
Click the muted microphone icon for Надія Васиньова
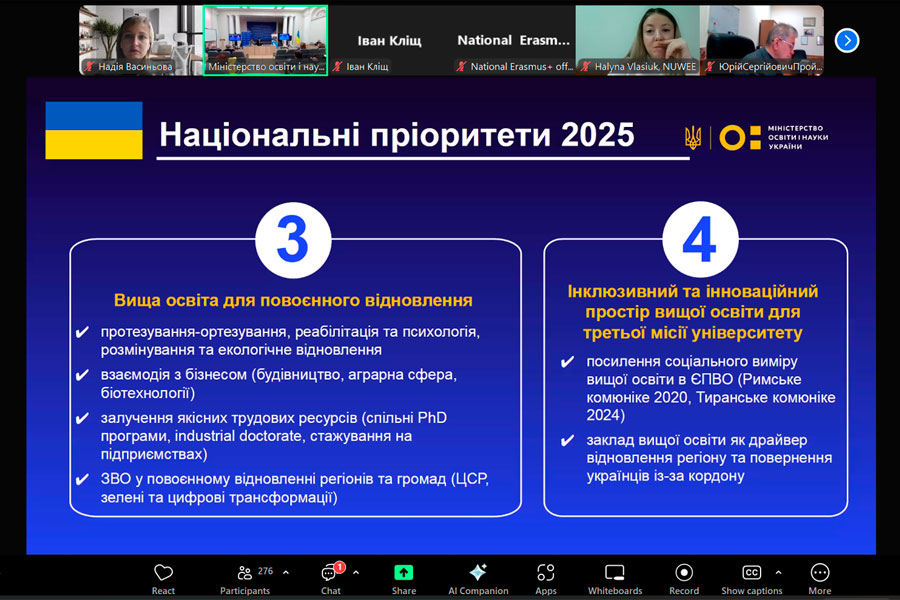point(89,67)
